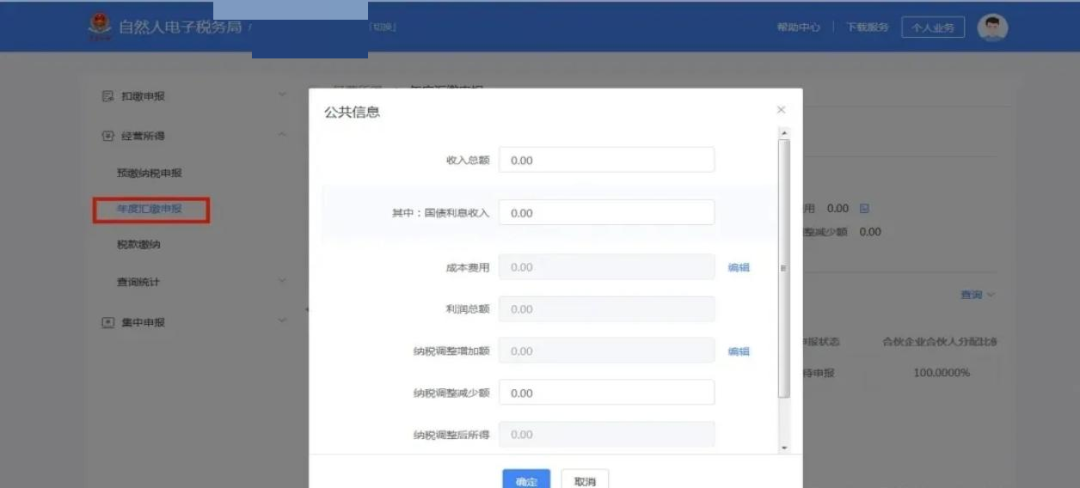Click the dialog vertical scrollbar thumb

[x=784, y=268]
